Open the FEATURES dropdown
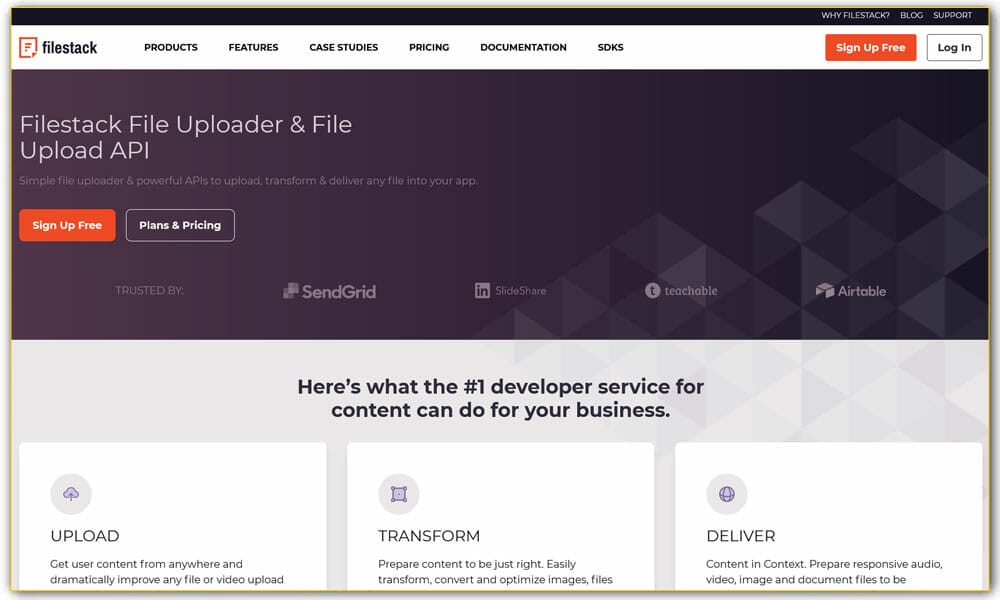1000x600 pixels. click(253, 47)
